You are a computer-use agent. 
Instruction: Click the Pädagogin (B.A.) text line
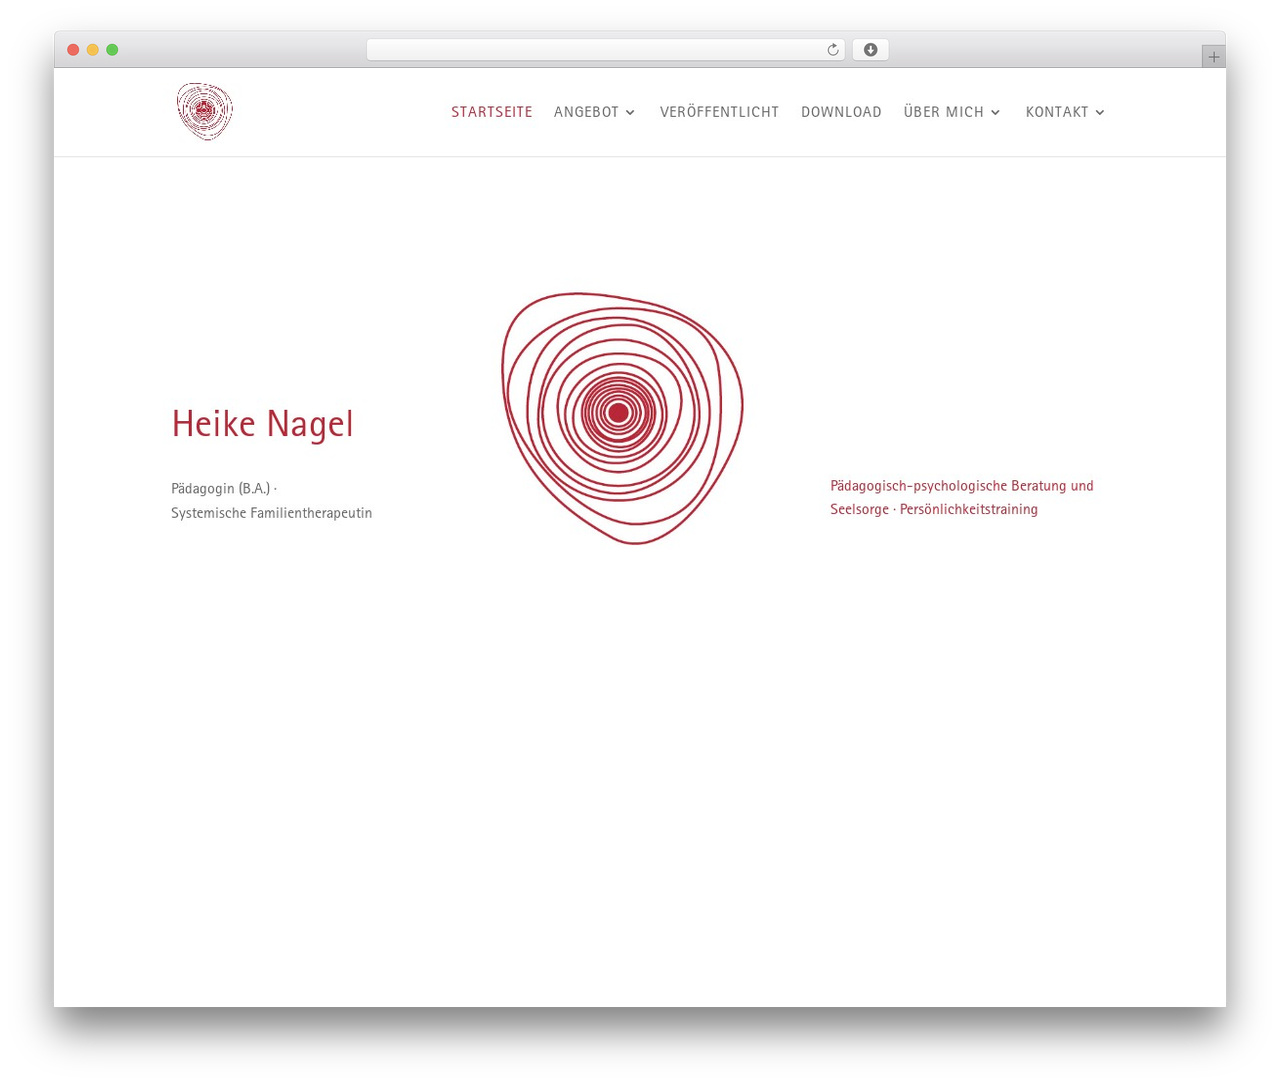click(x=224, y=488)
